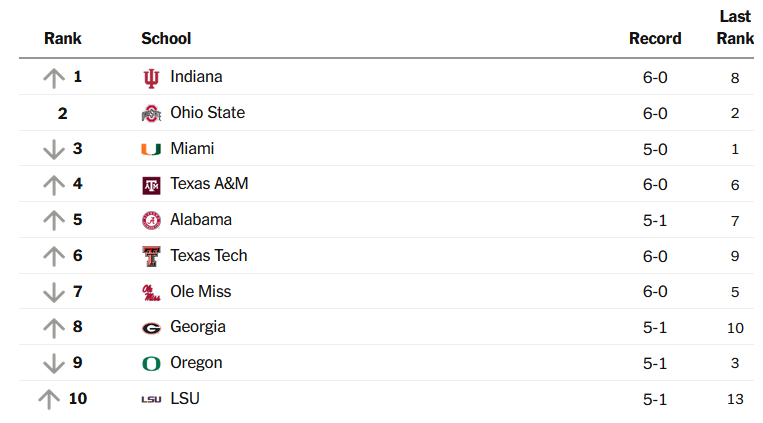This screenshot has width=763, height=423.
Task: Click the Texas A&M logo
Action: click(x=151, y=185)
